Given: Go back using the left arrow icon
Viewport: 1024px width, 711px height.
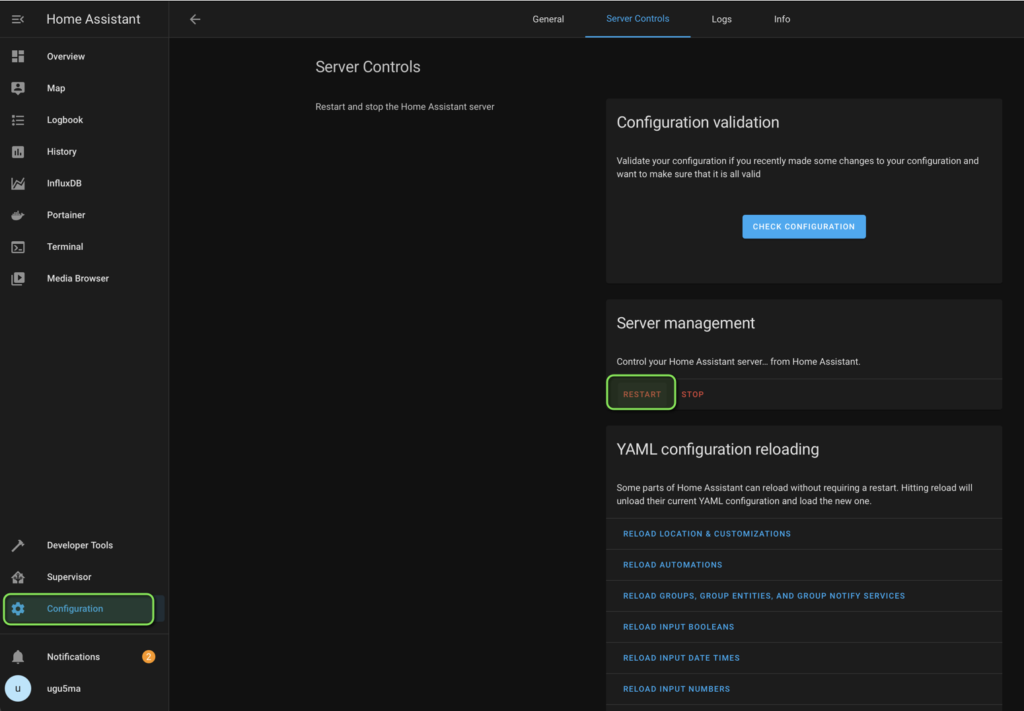Looking at the screenshot, I should pos(195,20).
